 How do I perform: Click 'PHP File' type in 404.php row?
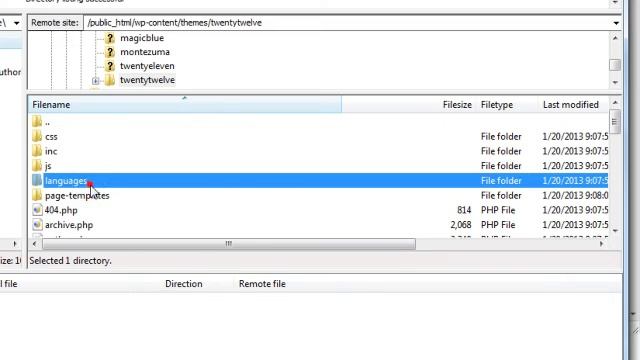[x=498, y=210]
